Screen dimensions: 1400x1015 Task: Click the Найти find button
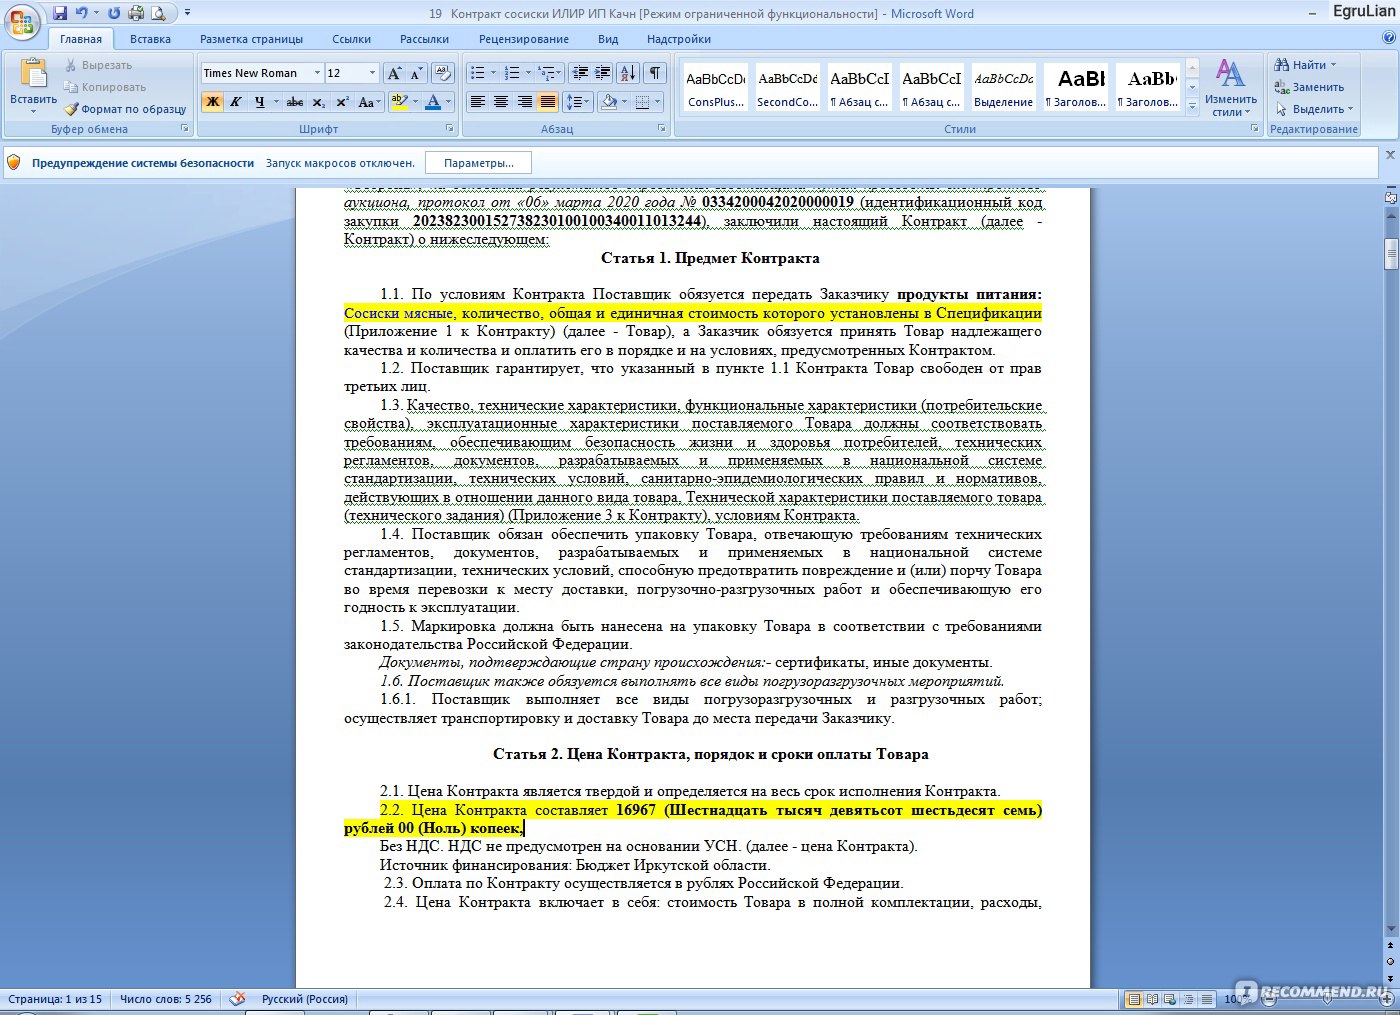[x=1305, y=65]
